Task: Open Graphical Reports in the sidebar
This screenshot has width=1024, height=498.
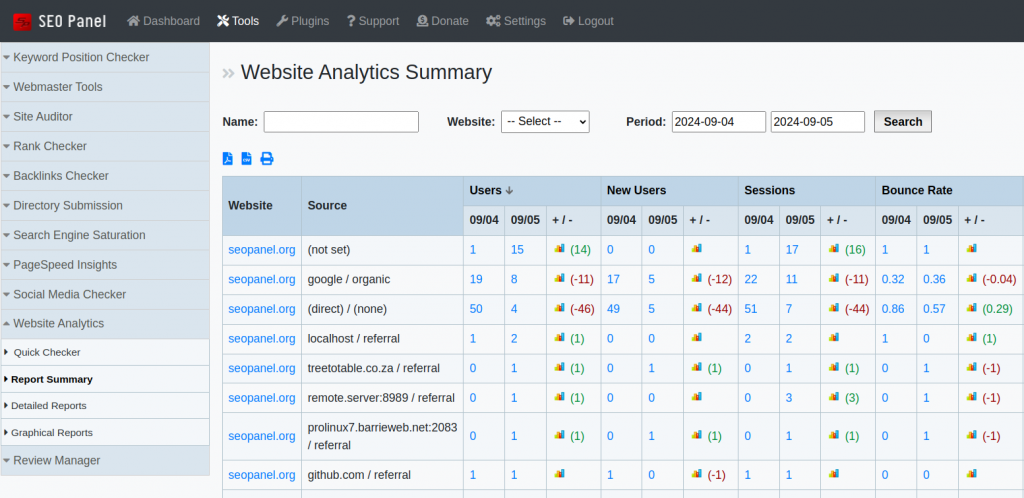Action: pos(52,433)
